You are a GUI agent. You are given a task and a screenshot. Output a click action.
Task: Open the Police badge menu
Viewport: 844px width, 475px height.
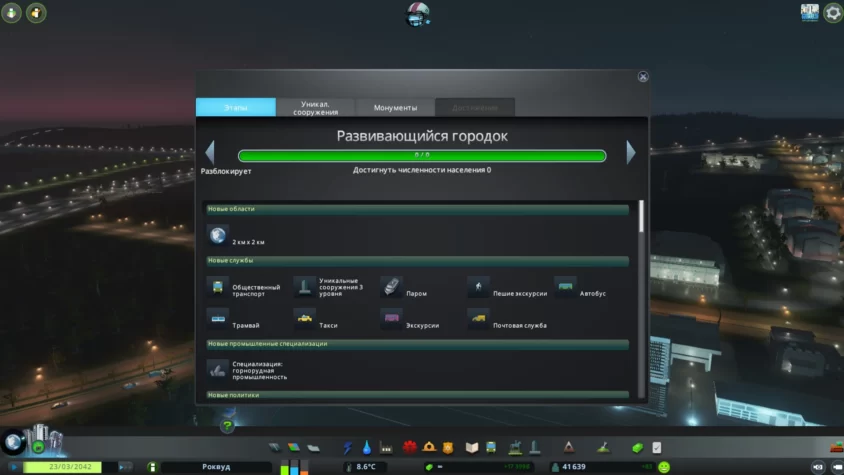tap(448, 447)
